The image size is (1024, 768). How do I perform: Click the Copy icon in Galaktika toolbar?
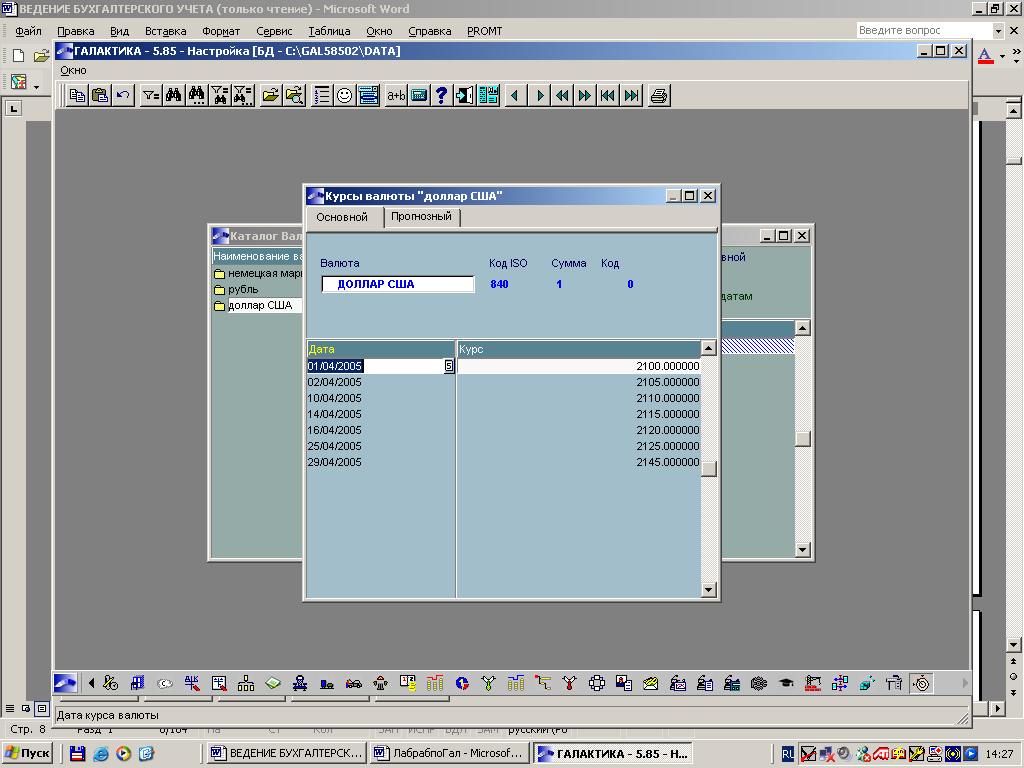[x=77, y=96]
